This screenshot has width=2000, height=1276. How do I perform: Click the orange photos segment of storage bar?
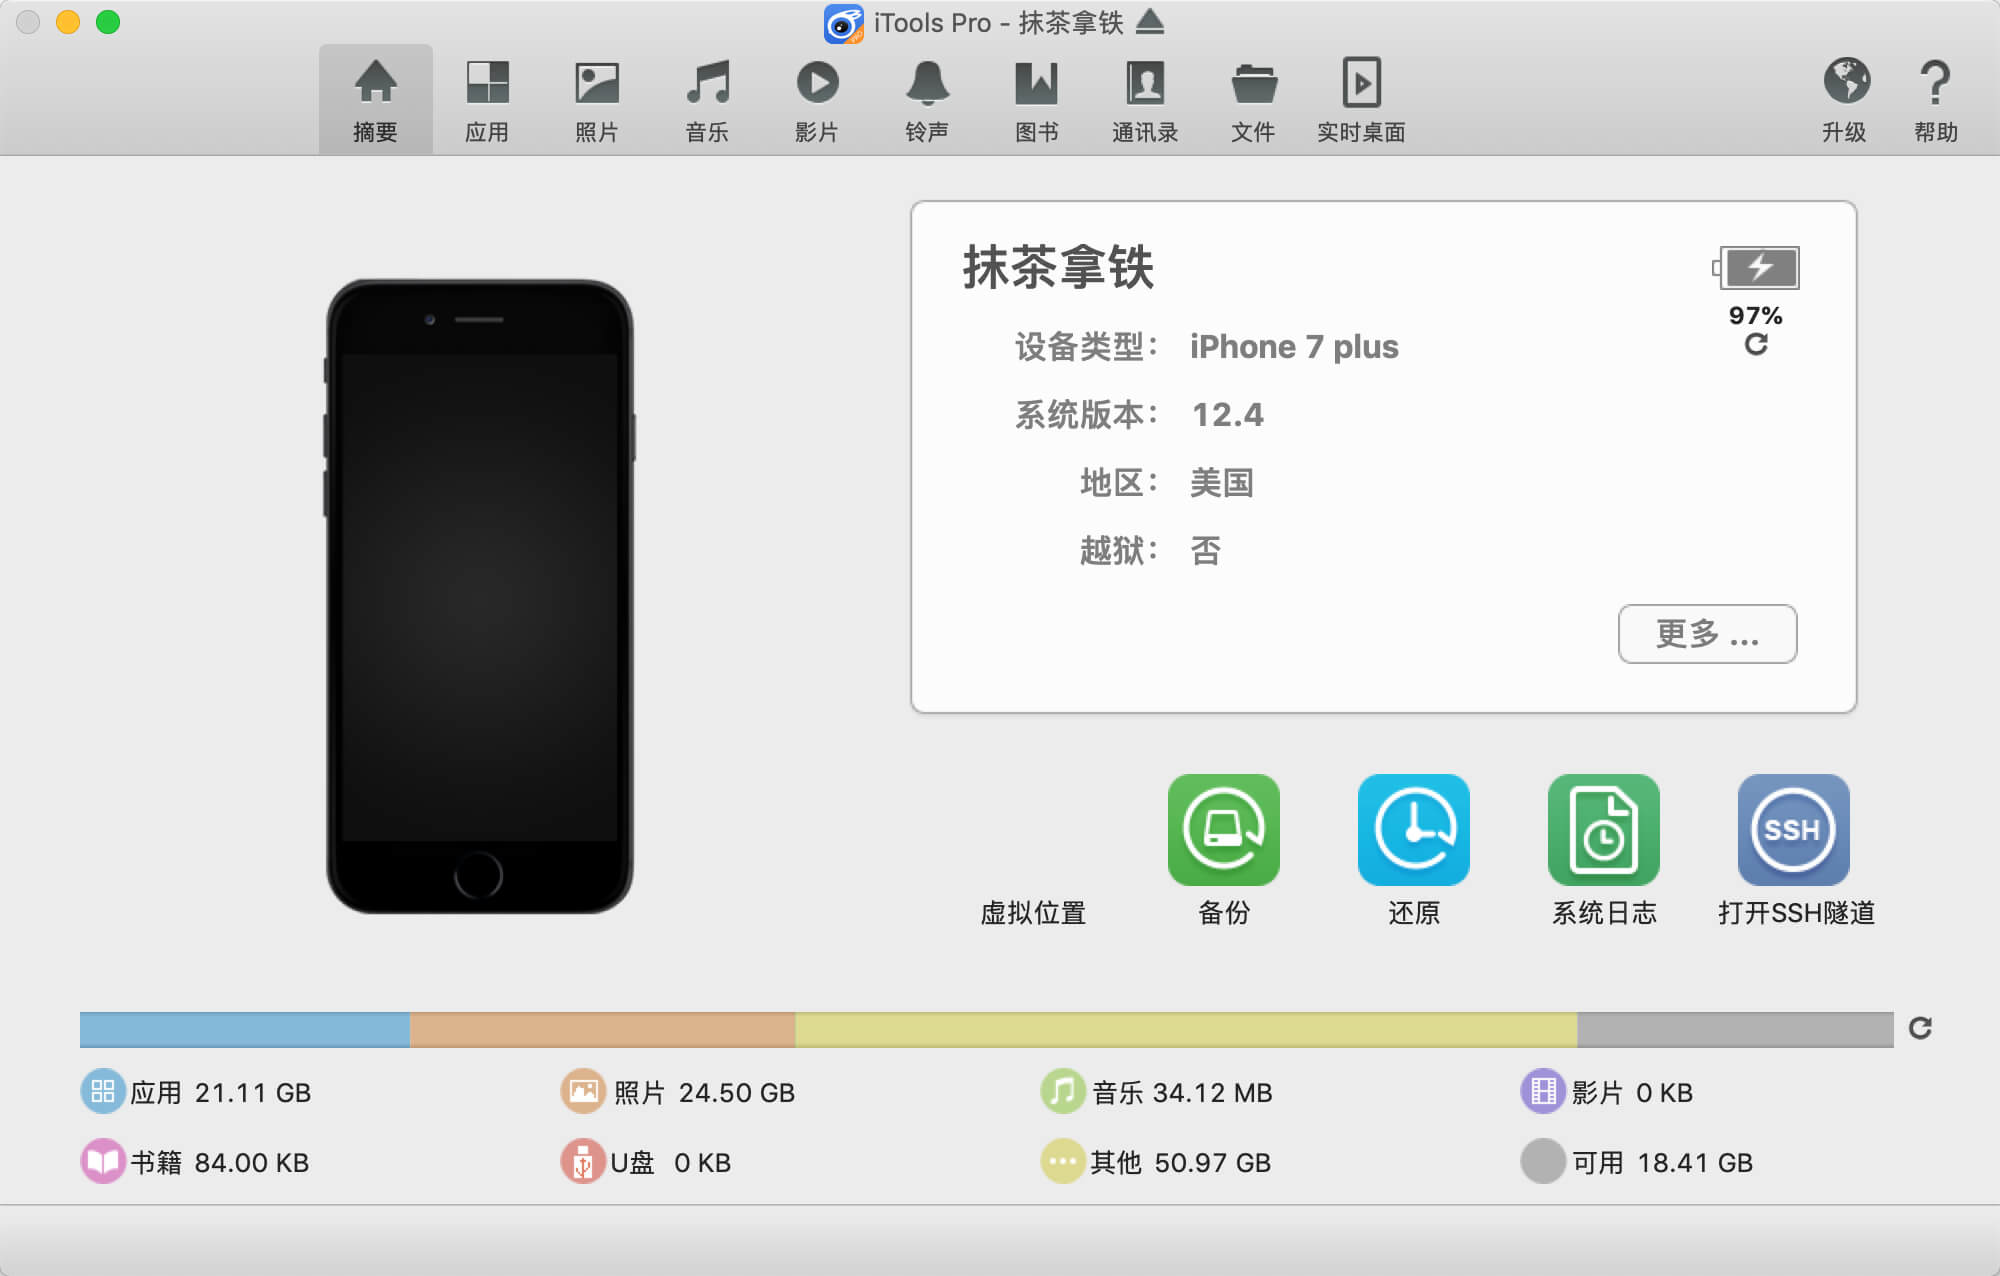click(x=603, y=1029)
